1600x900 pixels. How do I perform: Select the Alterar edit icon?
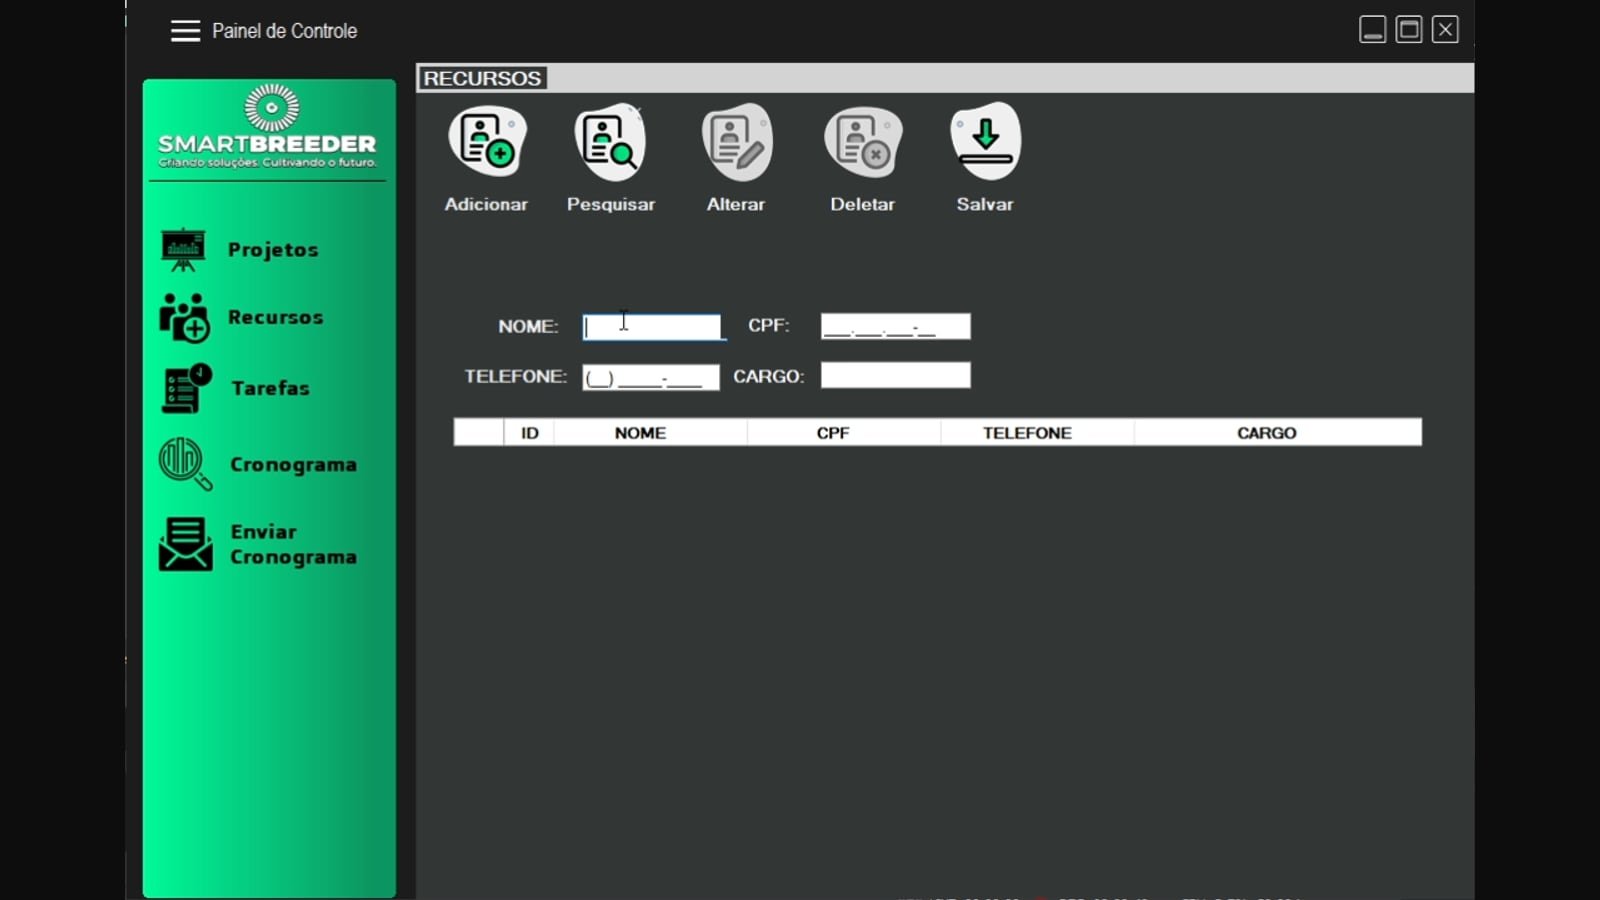coord(737,141)
